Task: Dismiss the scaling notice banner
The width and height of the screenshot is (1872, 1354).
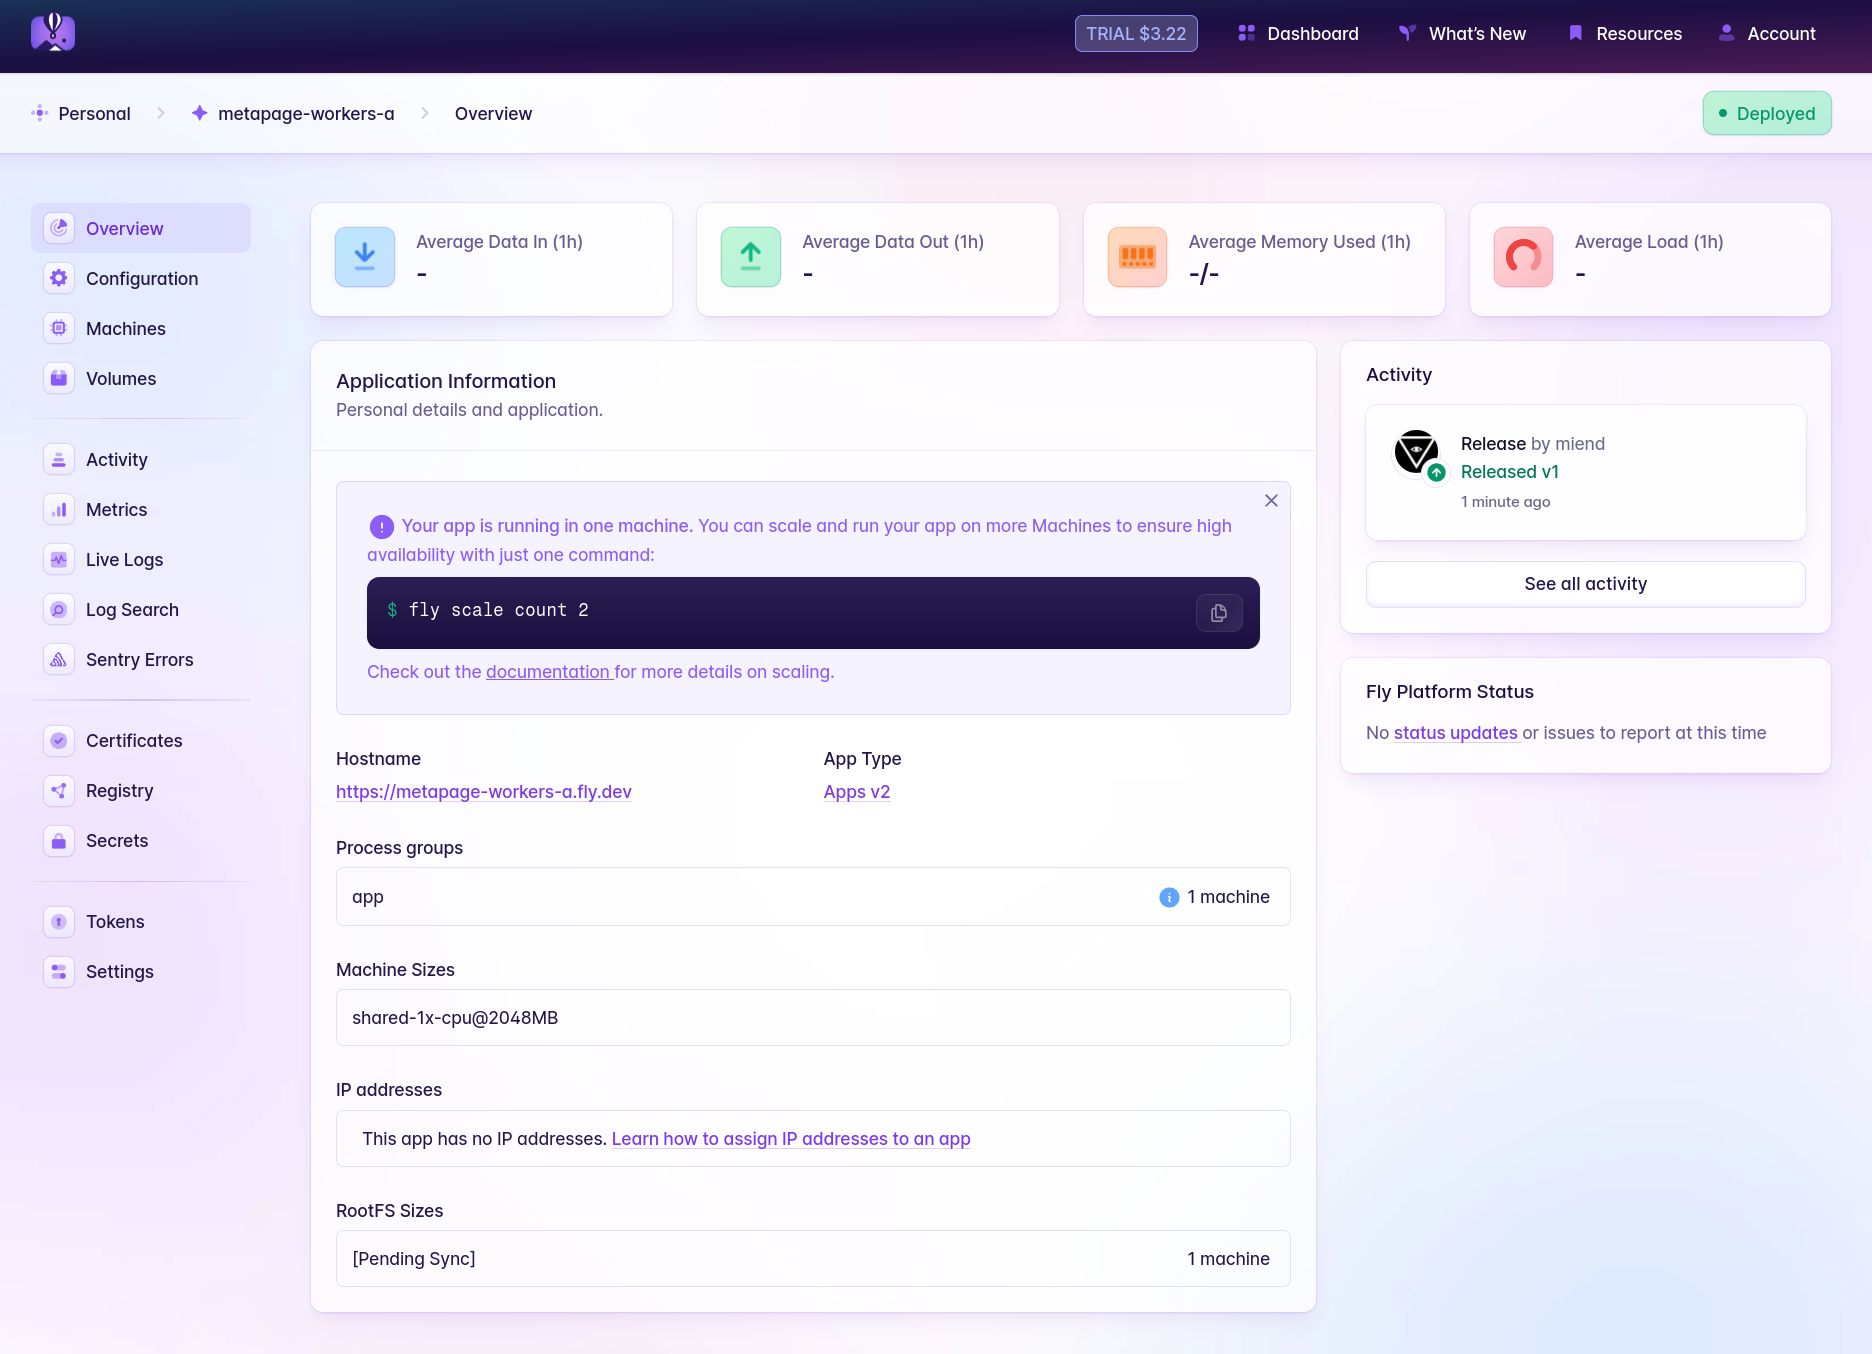Action: click(x=1271, y=501)
